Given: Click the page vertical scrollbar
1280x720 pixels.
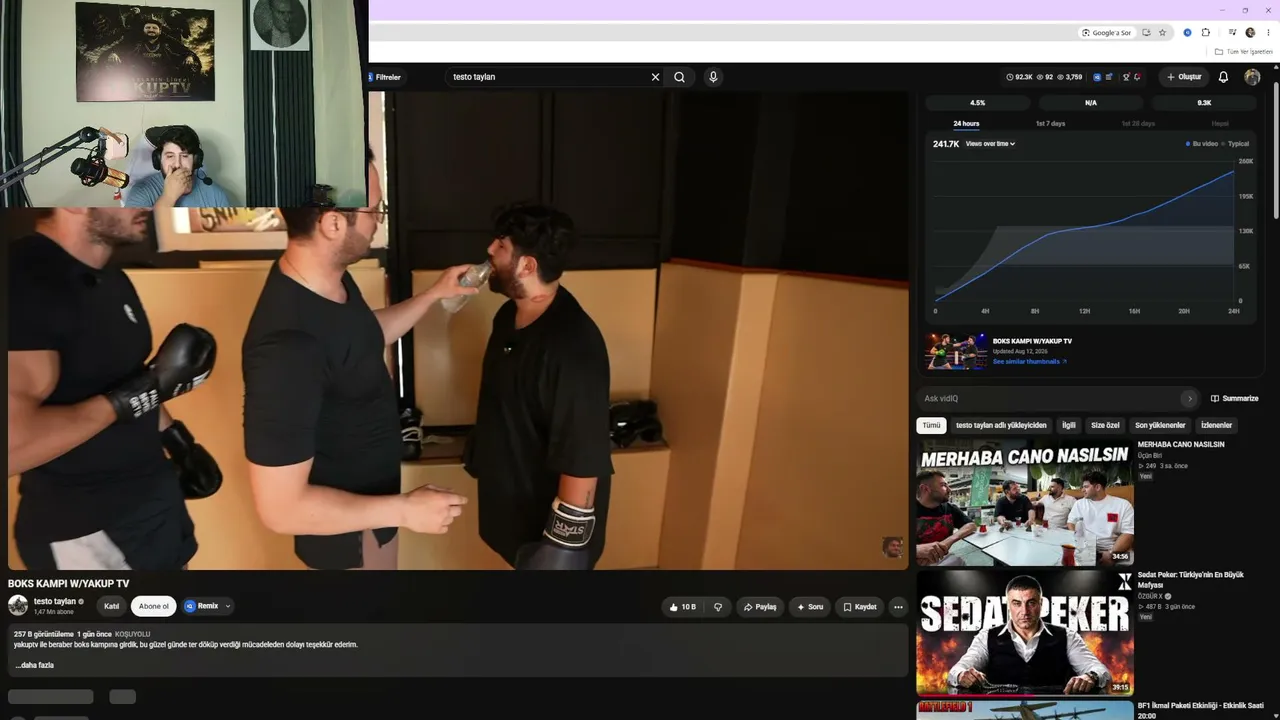Looking at the screenshot, I should pos(1275,150).
